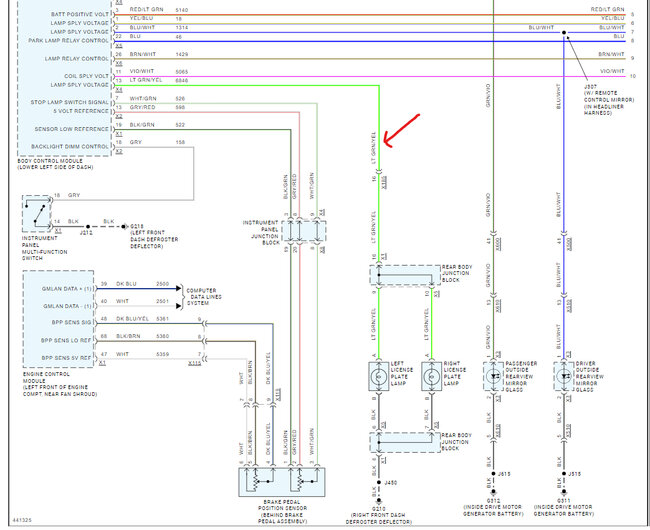Screen dimensions: 650x530
Task: Select the Passenger Outside Rearview Mirror Glass symbol
Action: (x=493, y=377)
